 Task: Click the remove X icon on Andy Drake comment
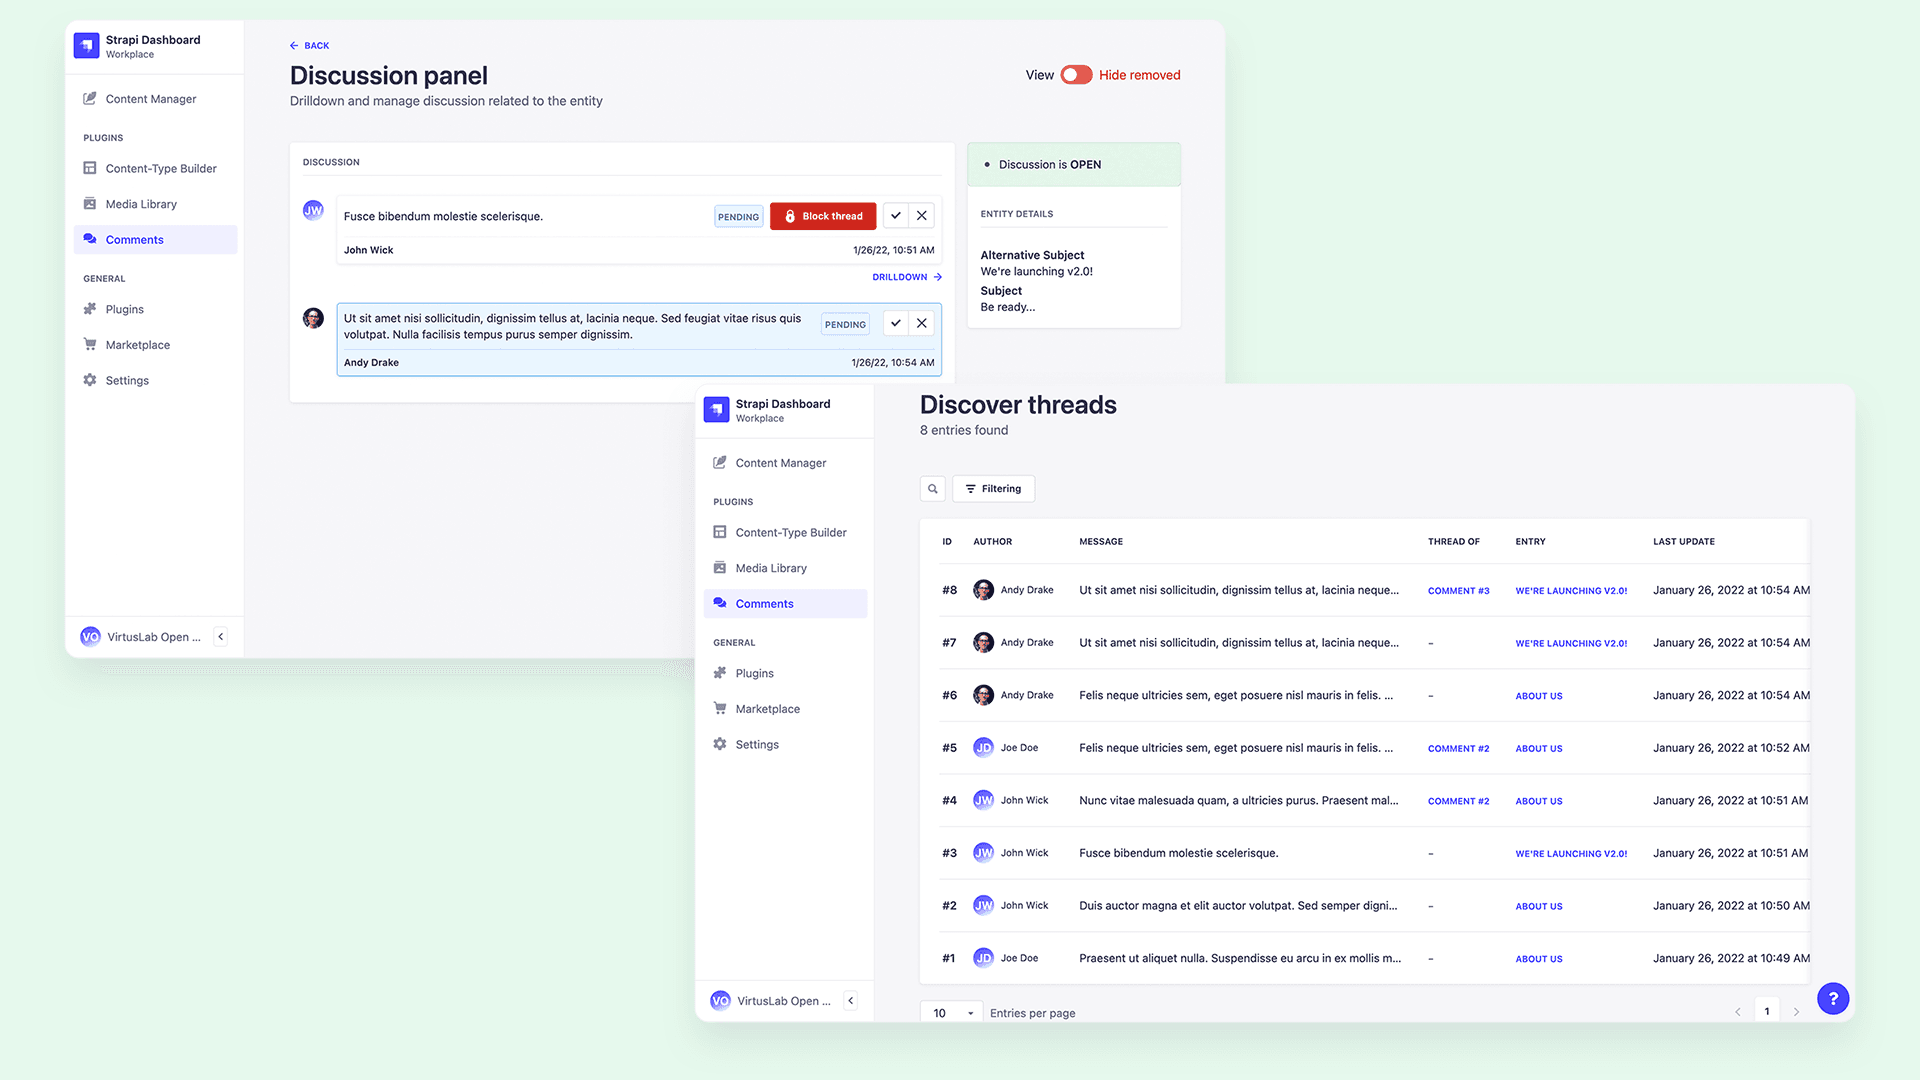tap(923, 322)
